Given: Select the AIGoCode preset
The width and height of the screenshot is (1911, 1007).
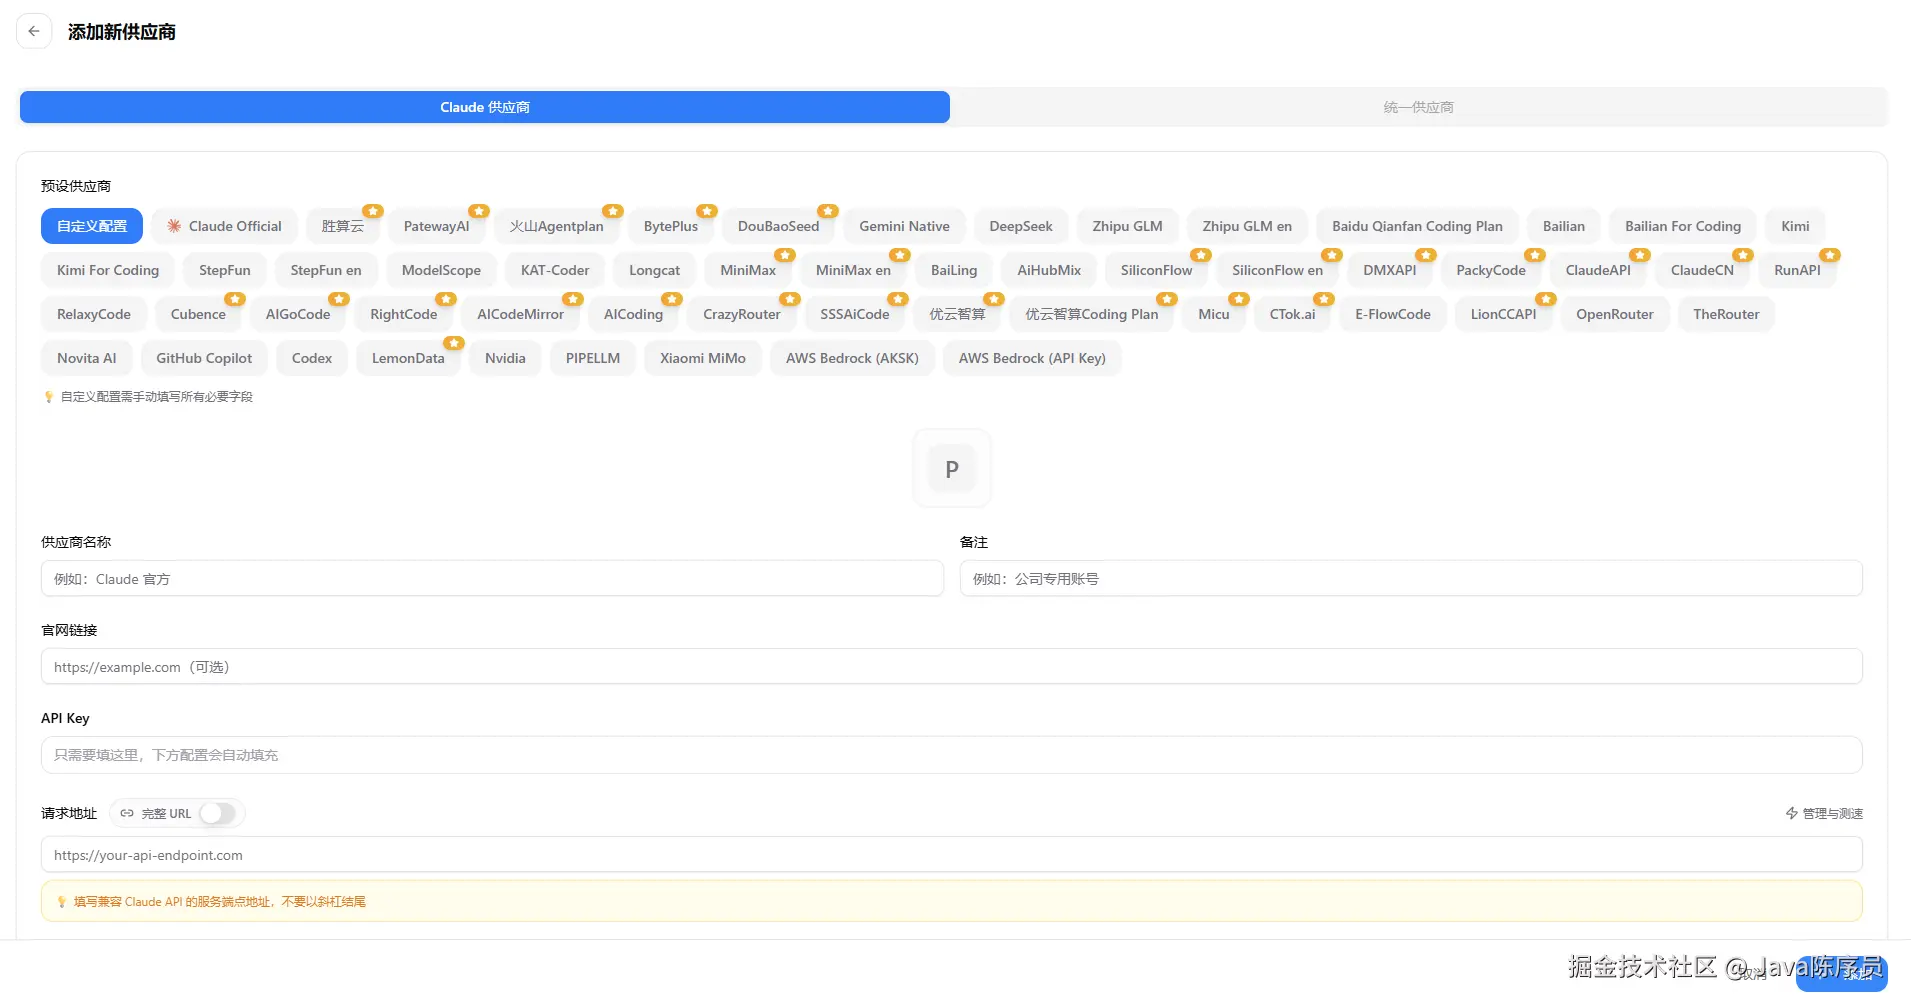Looking at the screenshot, I should (298, 314).
